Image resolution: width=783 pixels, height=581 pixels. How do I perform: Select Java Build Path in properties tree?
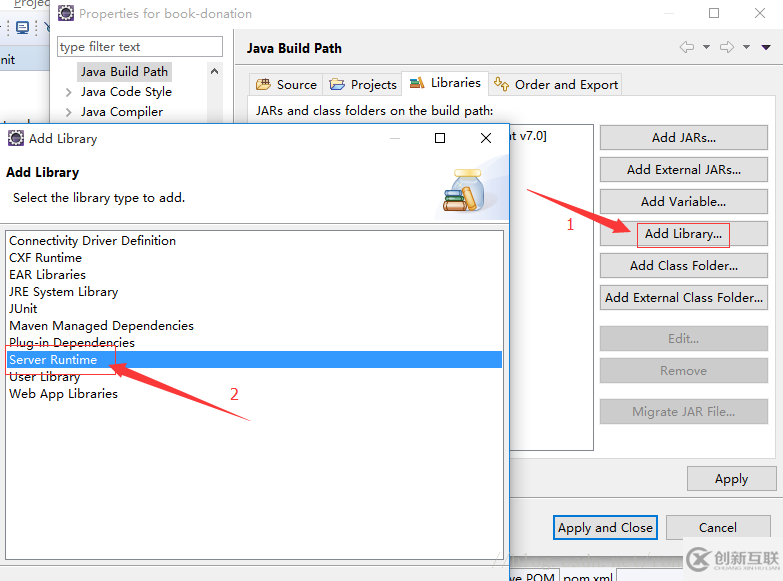coord(124,72)
